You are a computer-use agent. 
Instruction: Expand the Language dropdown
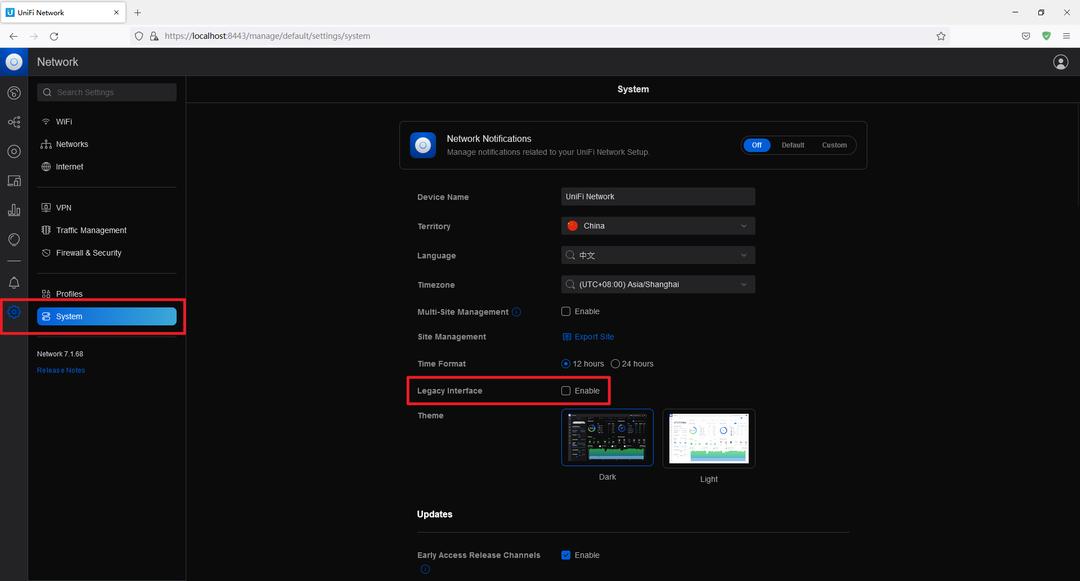(658, 256)
